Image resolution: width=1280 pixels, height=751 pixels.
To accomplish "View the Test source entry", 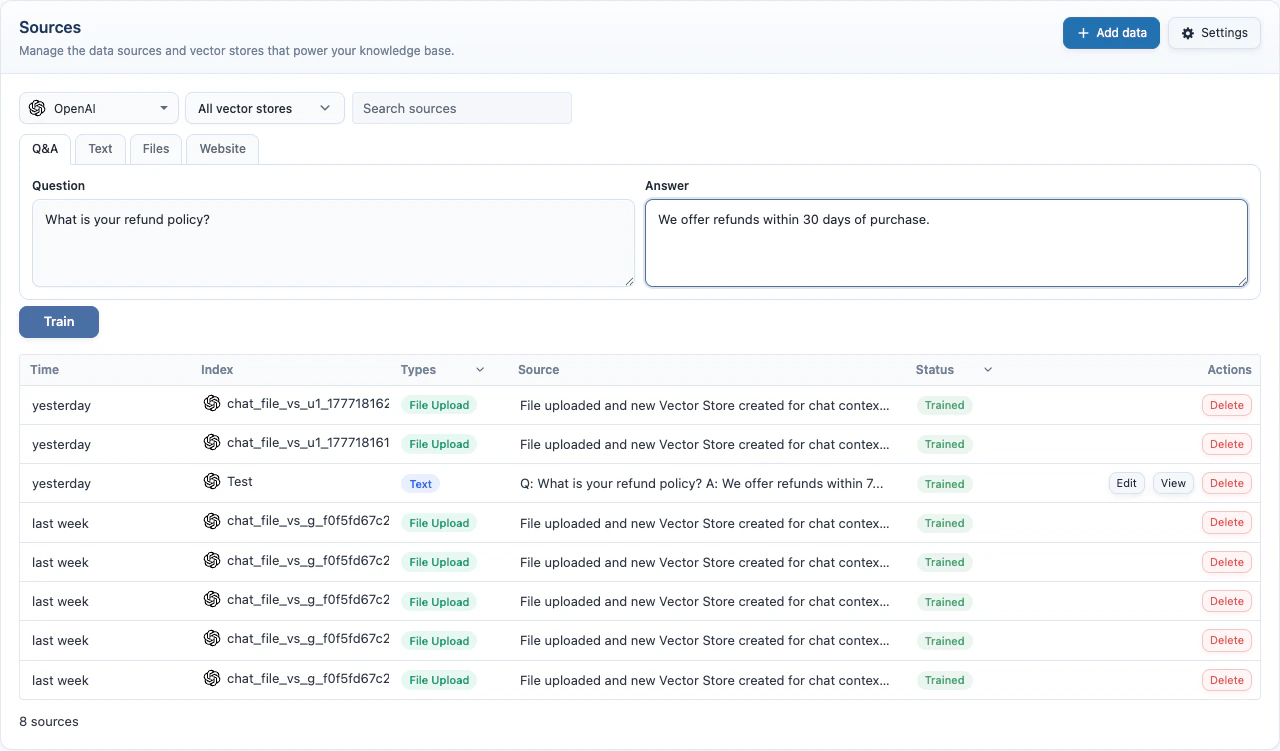I will pos(1172,482).
